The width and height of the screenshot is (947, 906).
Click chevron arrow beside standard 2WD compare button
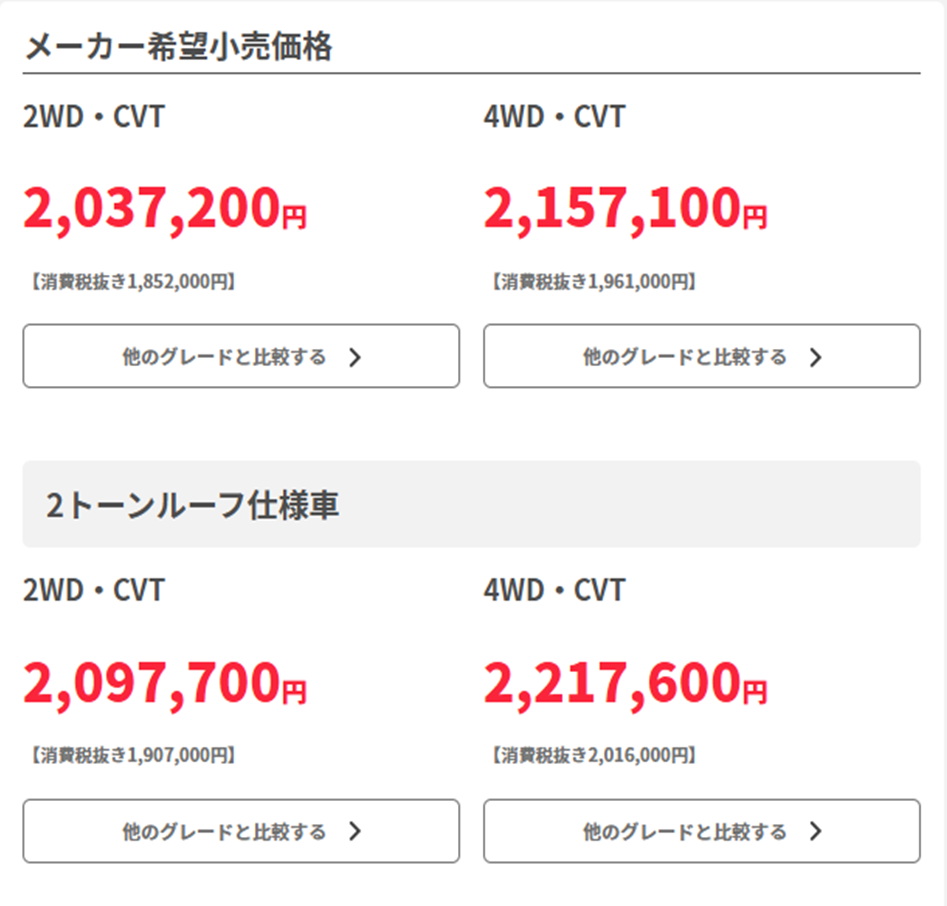click(355, 358)
